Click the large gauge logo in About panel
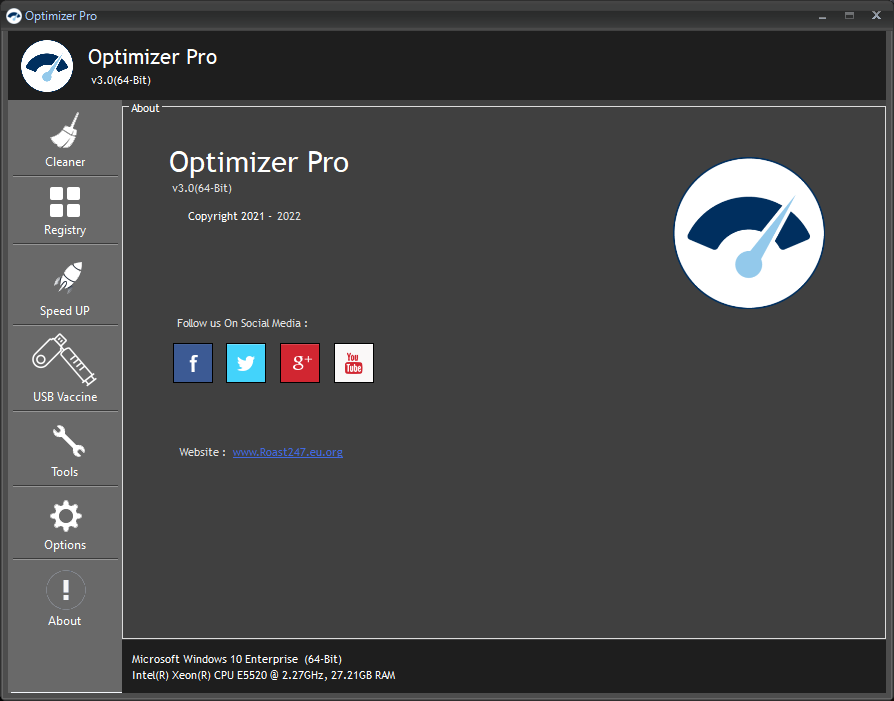This screenshot has height=701, width=894. (x=749, y=233)
